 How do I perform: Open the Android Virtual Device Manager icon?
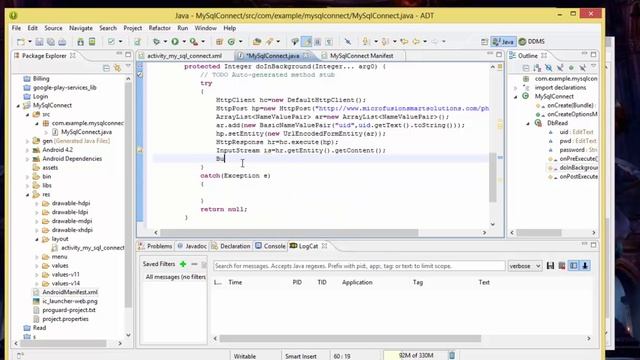point(92,42)
